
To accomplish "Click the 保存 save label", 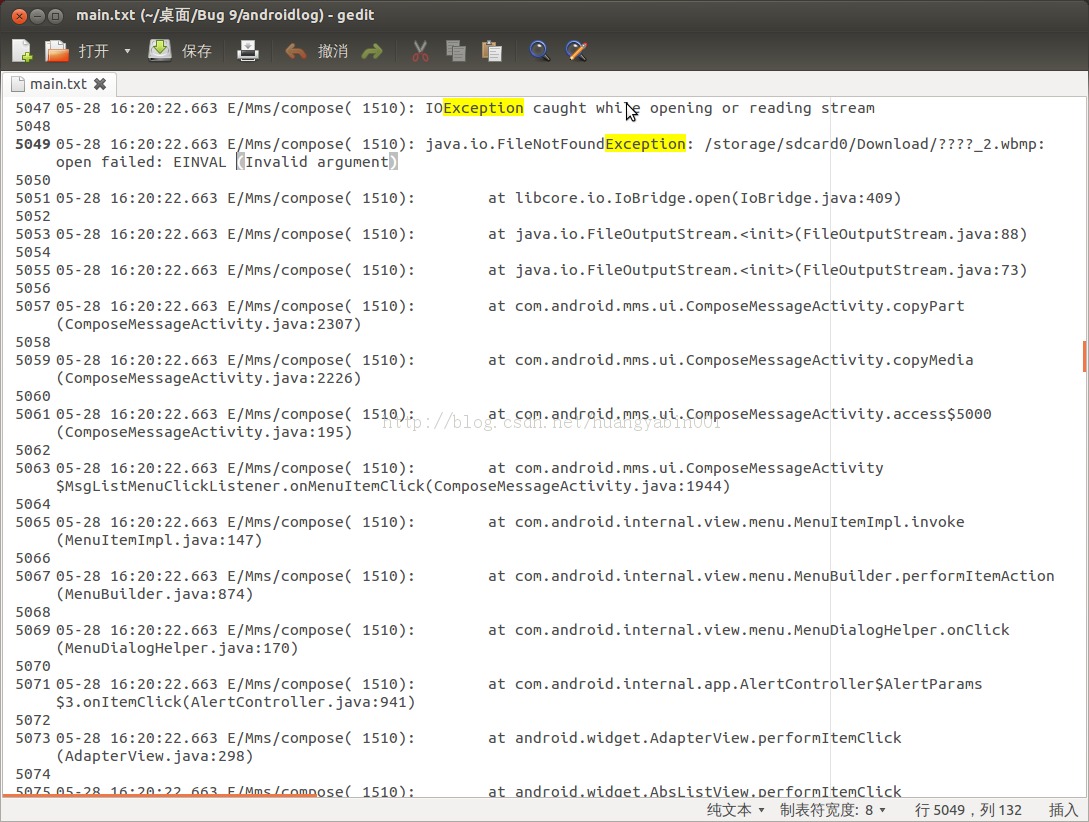I will (x=197, y=51).
